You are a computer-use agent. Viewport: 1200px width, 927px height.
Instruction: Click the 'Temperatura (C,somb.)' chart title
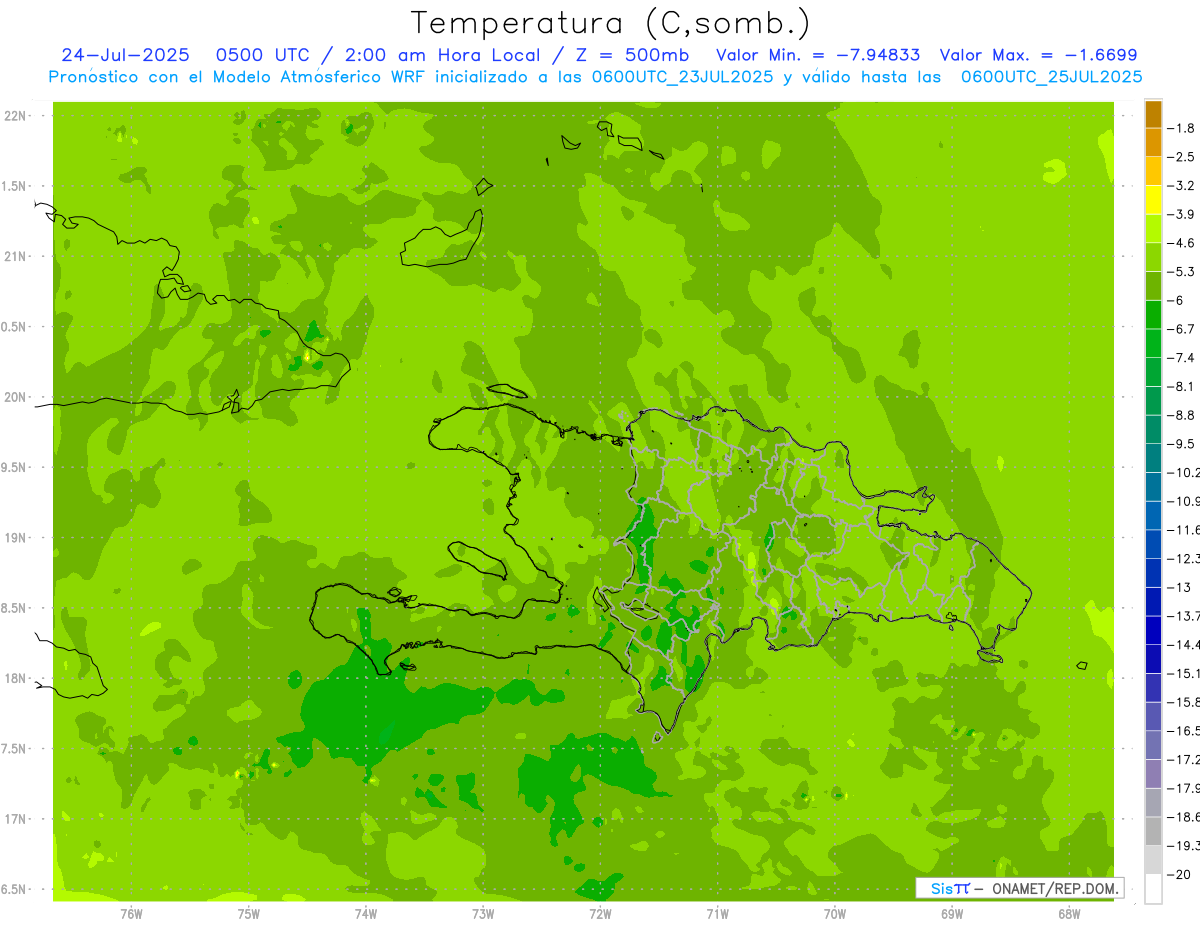tap(610, 23)
